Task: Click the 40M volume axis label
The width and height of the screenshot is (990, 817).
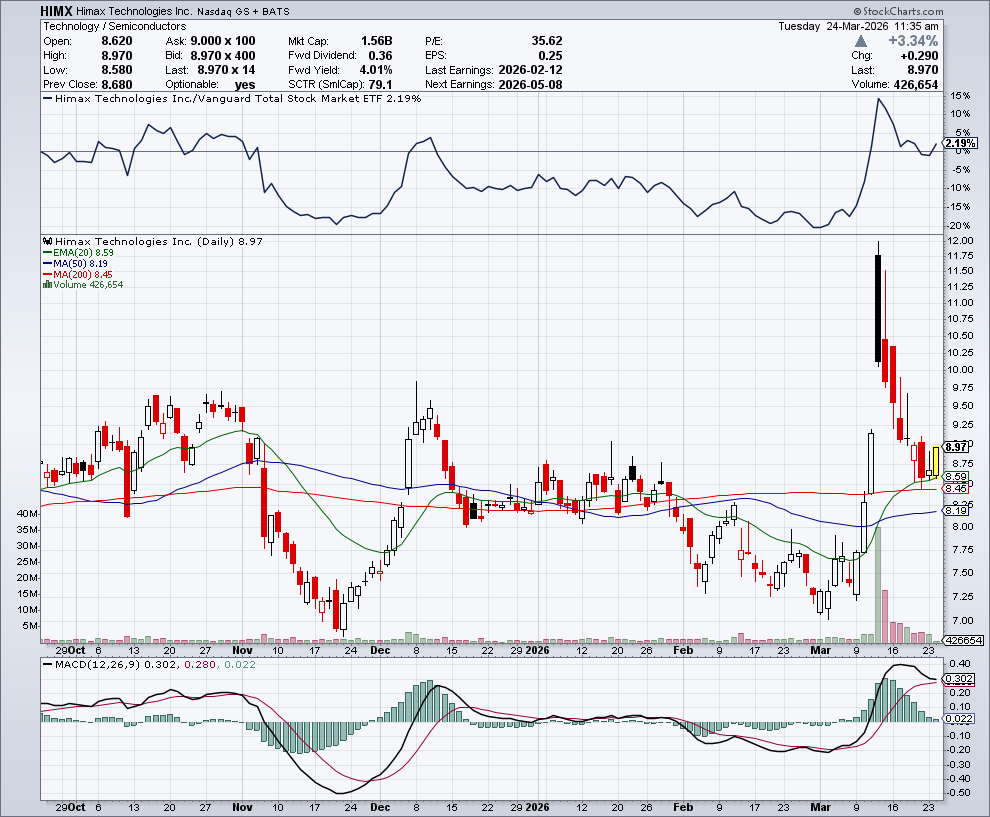Action: (x=27, y=514)
